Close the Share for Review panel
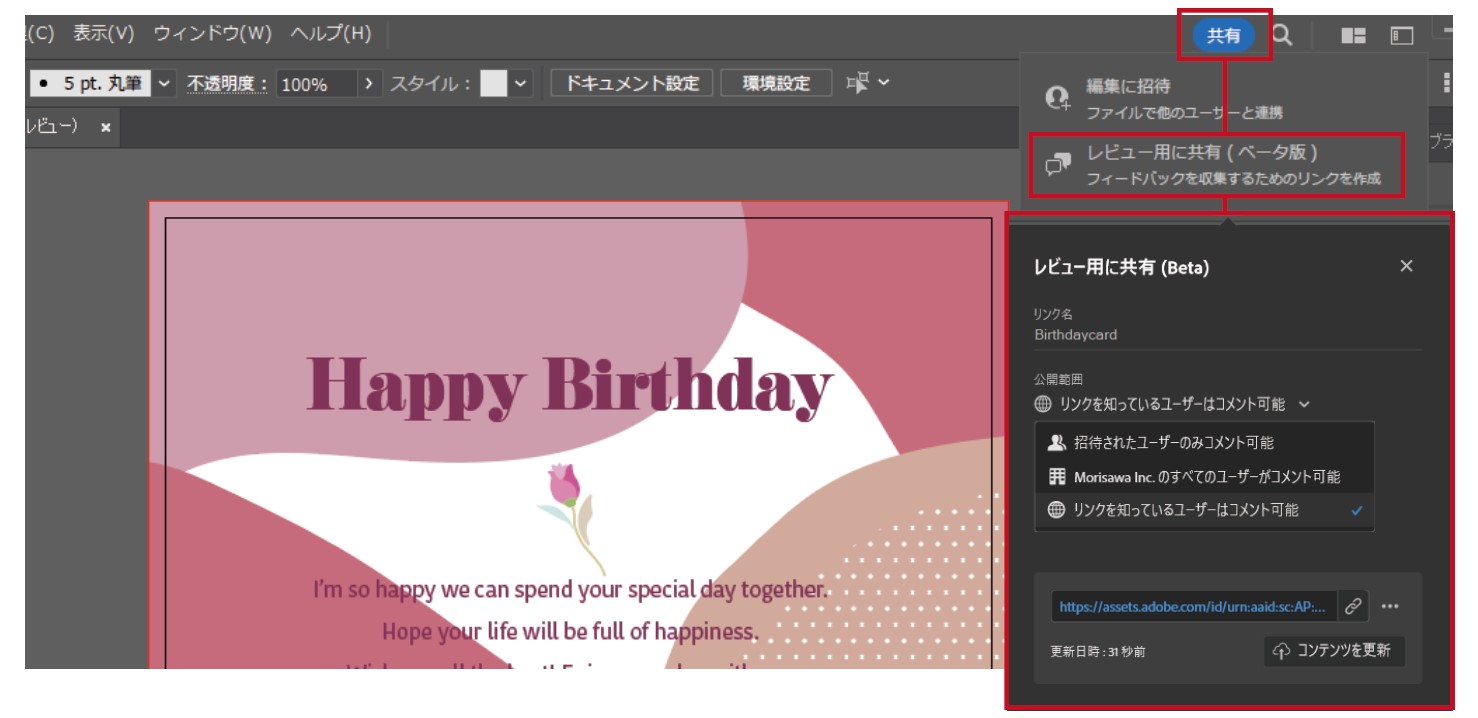This screenshot has height=718, width=1478. 1406,266
